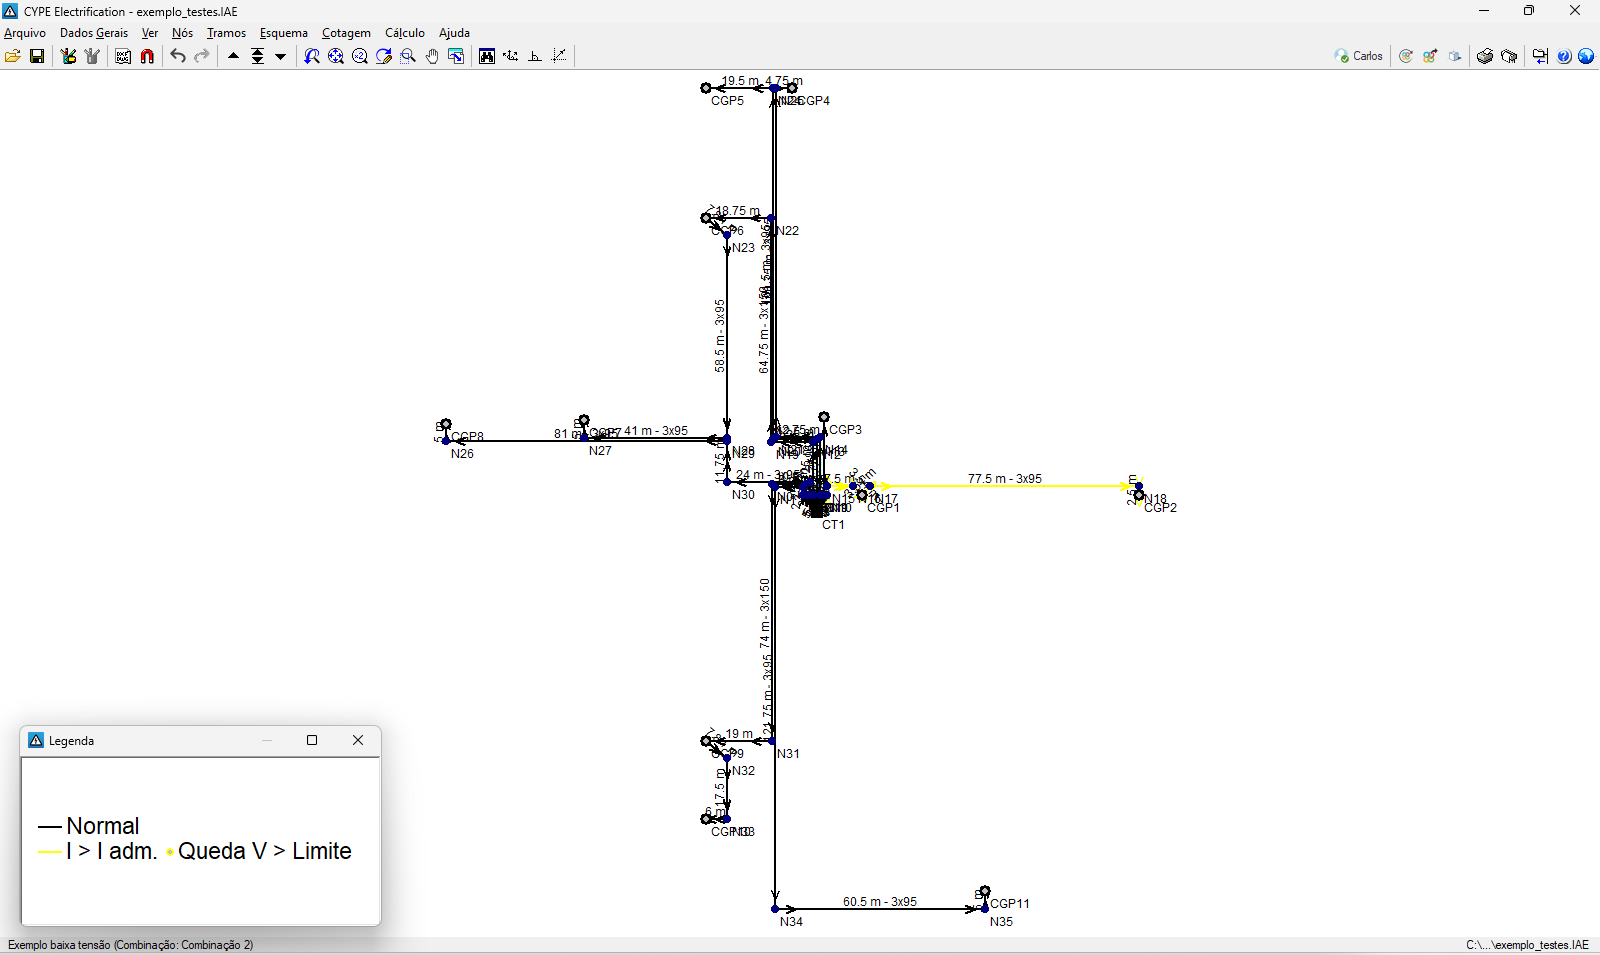
Task: Maximize the Legenda window
Action: pos(312,740)
